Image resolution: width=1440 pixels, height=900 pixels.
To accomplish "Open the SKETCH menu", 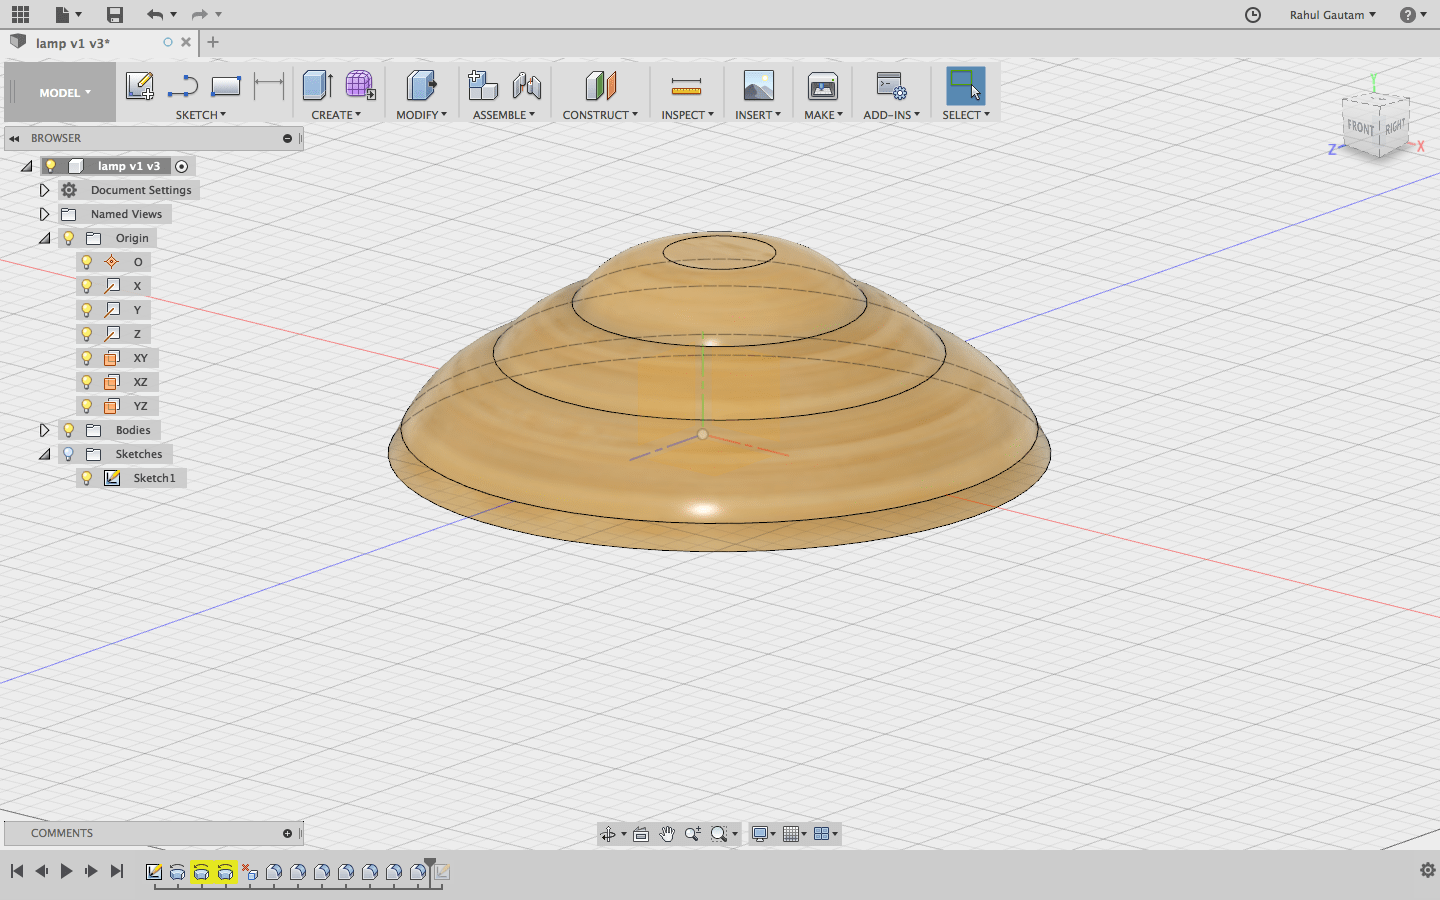I will tap(201, 115).
